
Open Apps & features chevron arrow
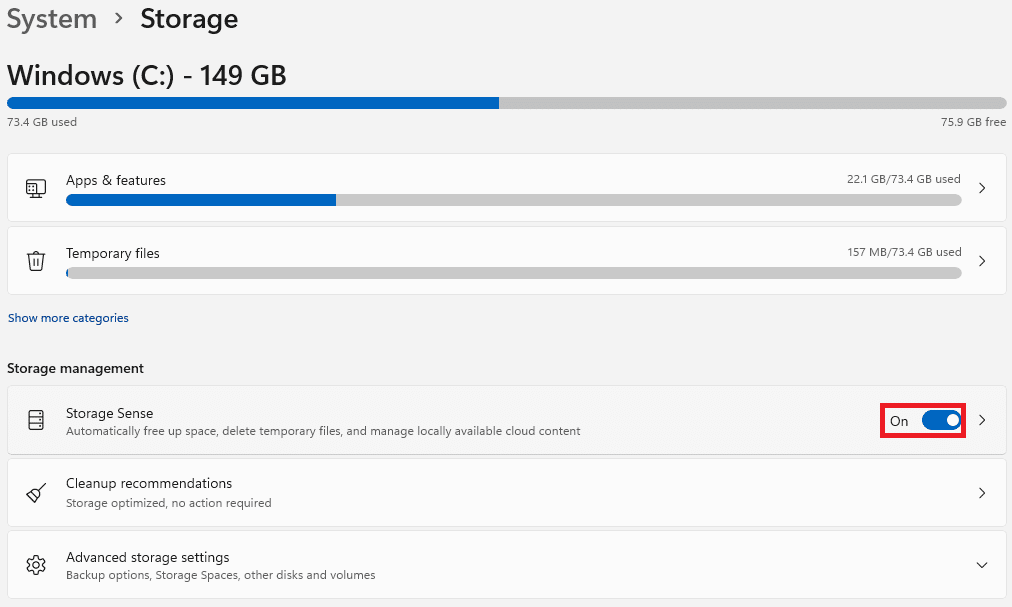click(982, 188)
